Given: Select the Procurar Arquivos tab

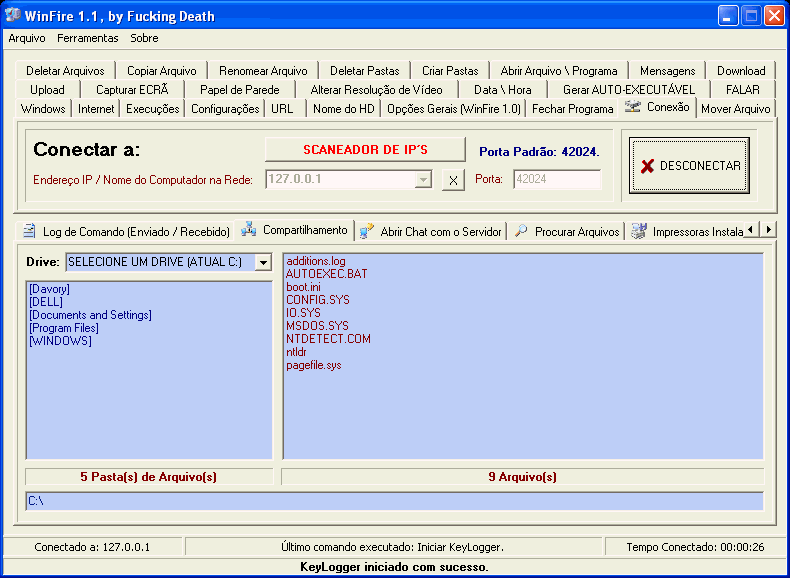Looking at the screenshot, I should pyautogui.click(x=567, y=231).
